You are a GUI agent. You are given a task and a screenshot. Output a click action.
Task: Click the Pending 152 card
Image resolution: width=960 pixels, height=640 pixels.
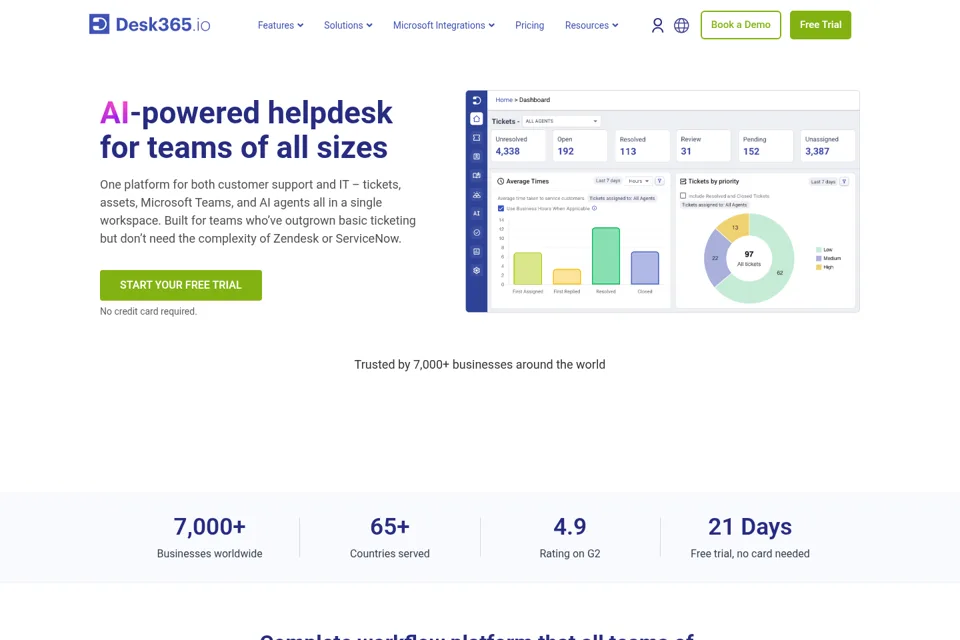coord(765,146)
